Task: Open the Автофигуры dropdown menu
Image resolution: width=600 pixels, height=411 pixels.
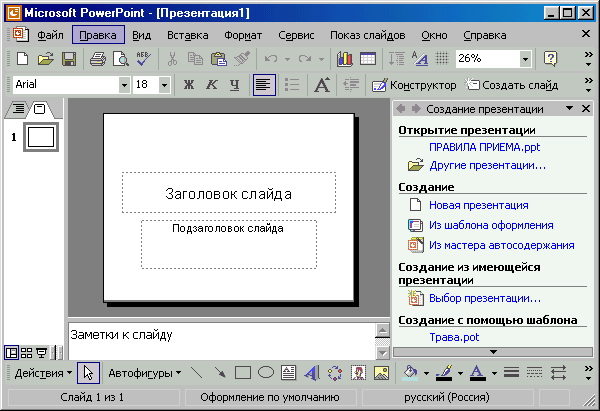Action: click(x=145, y=373)
